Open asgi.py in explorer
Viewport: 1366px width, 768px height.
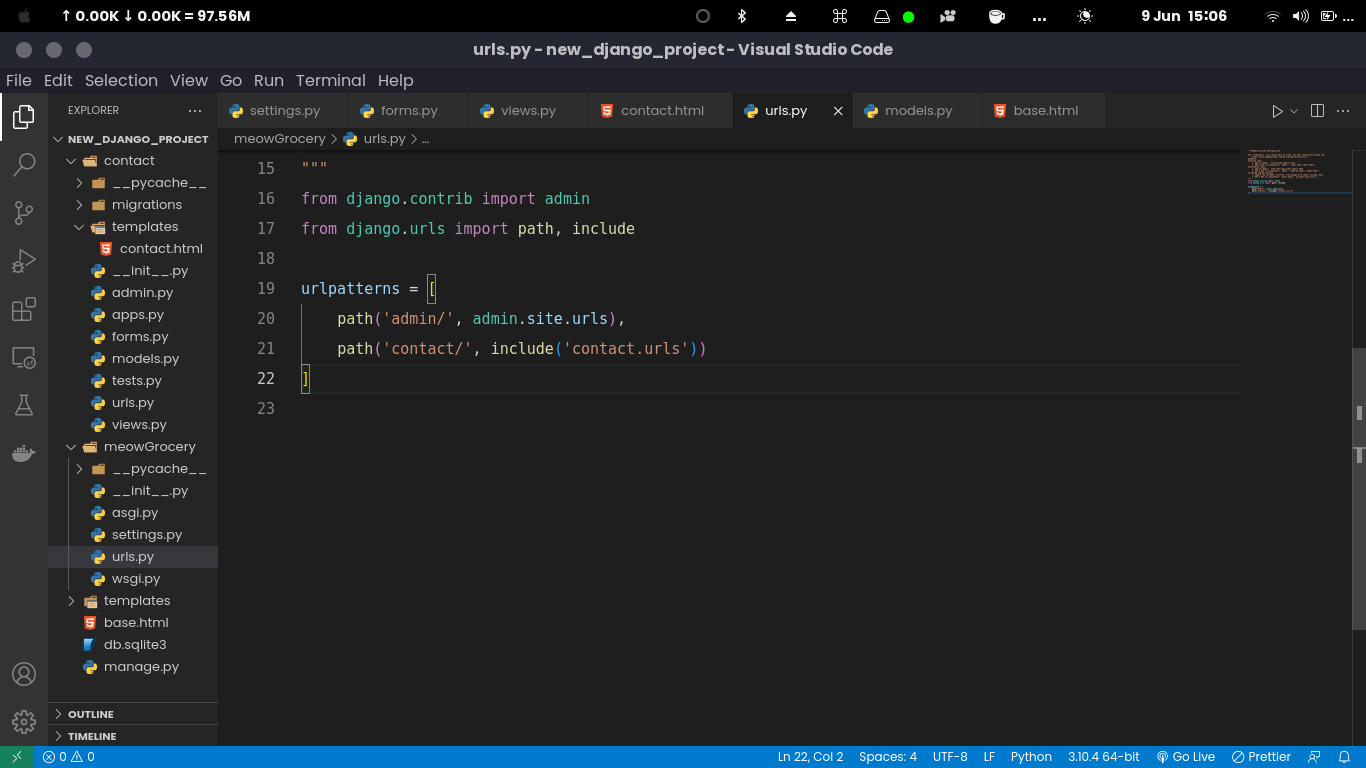tap(133, 513)
